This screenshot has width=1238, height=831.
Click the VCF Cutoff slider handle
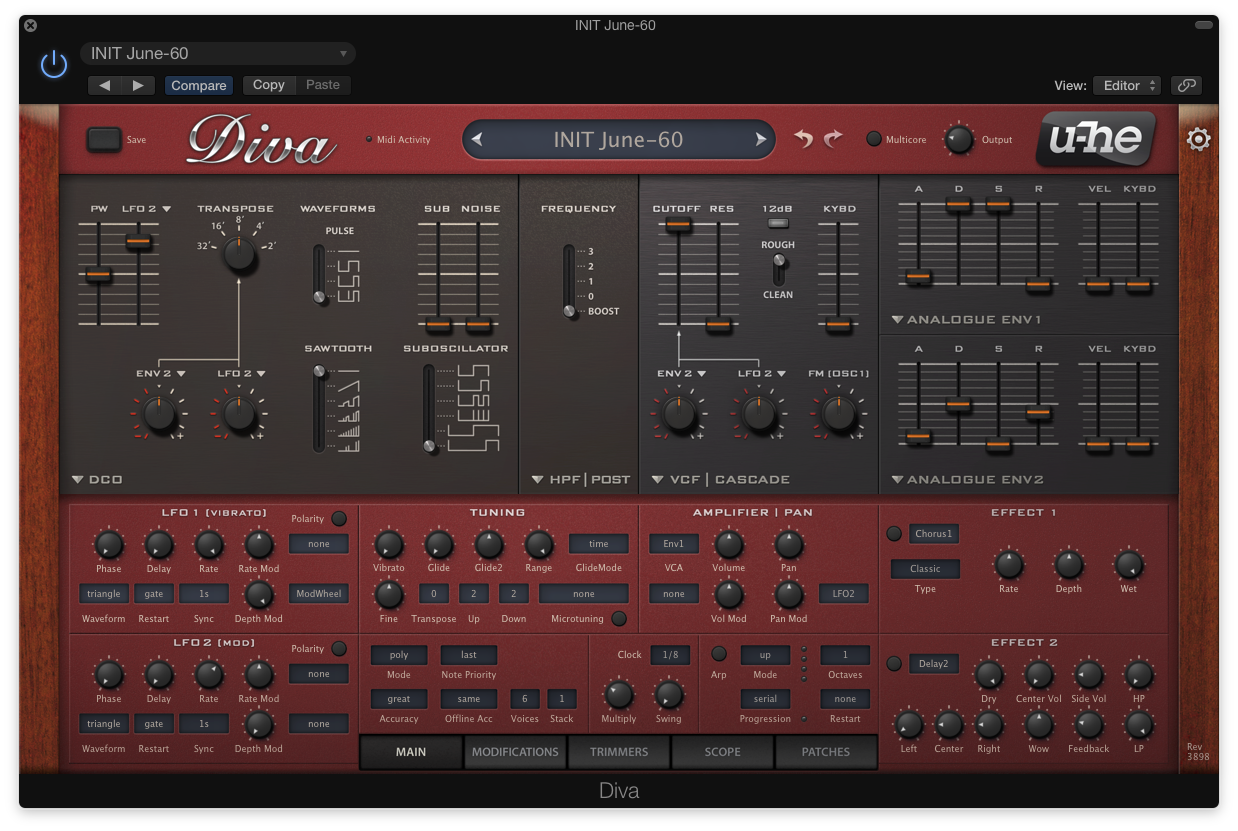pos(678,225)
